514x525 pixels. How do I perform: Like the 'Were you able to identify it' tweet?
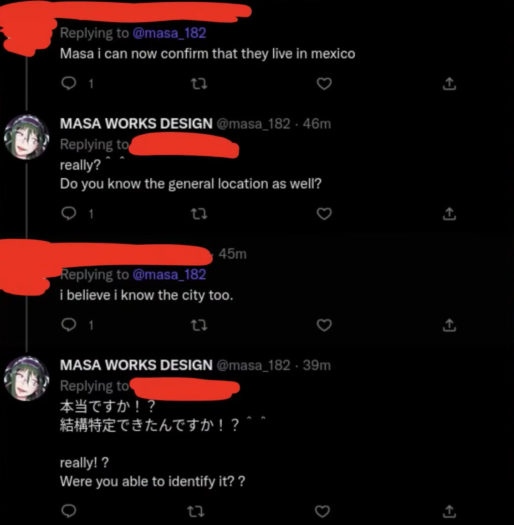point(322,511)
